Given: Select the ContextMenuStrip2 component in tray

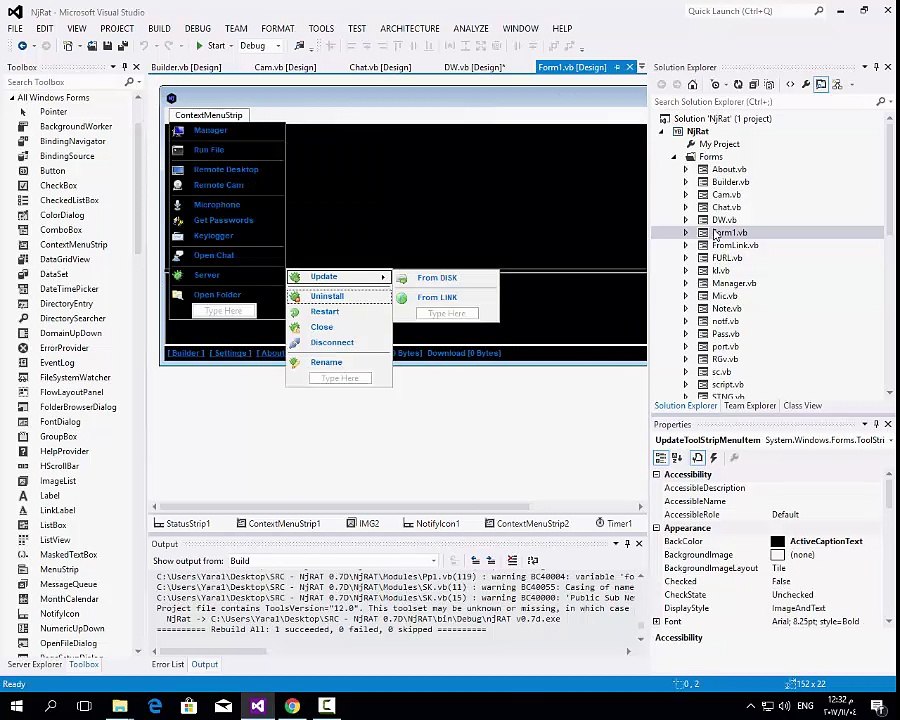Looking at the screenshot, I should [x=527, y=523].
